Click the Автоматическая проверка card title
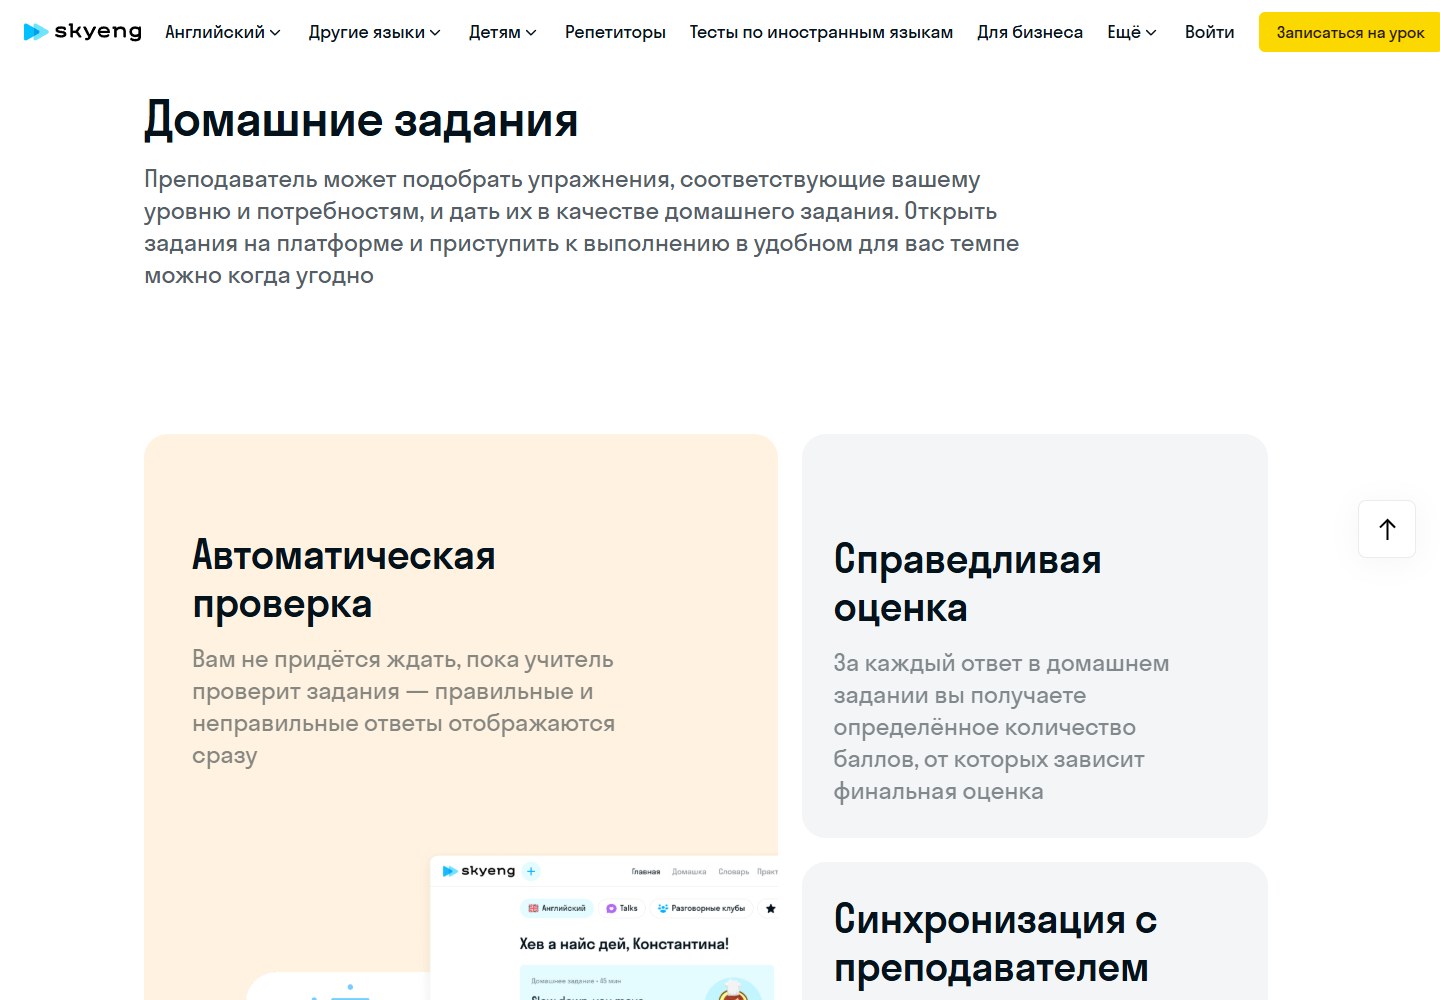Image resolution: width=1440 pixels, height=1000 pixels. point(344,580)
